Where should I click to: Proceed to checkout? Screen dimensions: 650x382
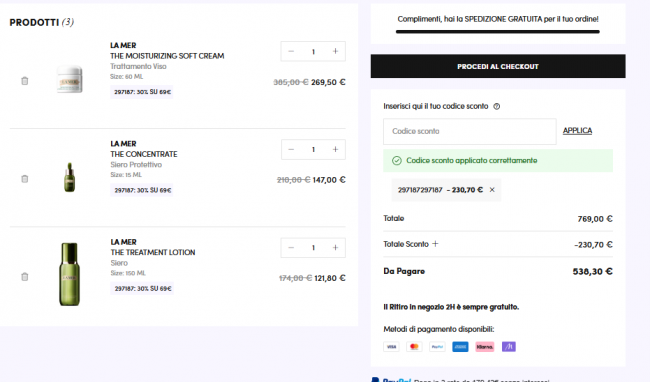point(498,66)
